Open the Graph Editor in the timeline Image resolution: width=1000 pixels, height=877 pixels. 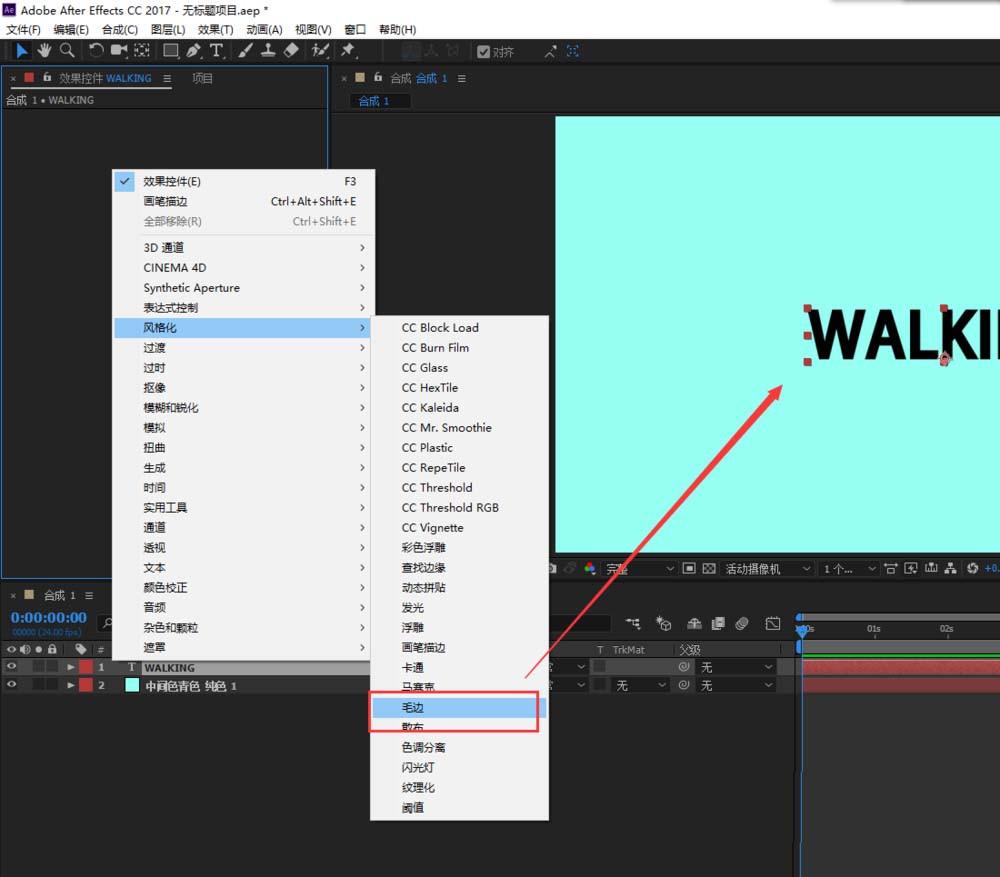[x=772, y=623]
